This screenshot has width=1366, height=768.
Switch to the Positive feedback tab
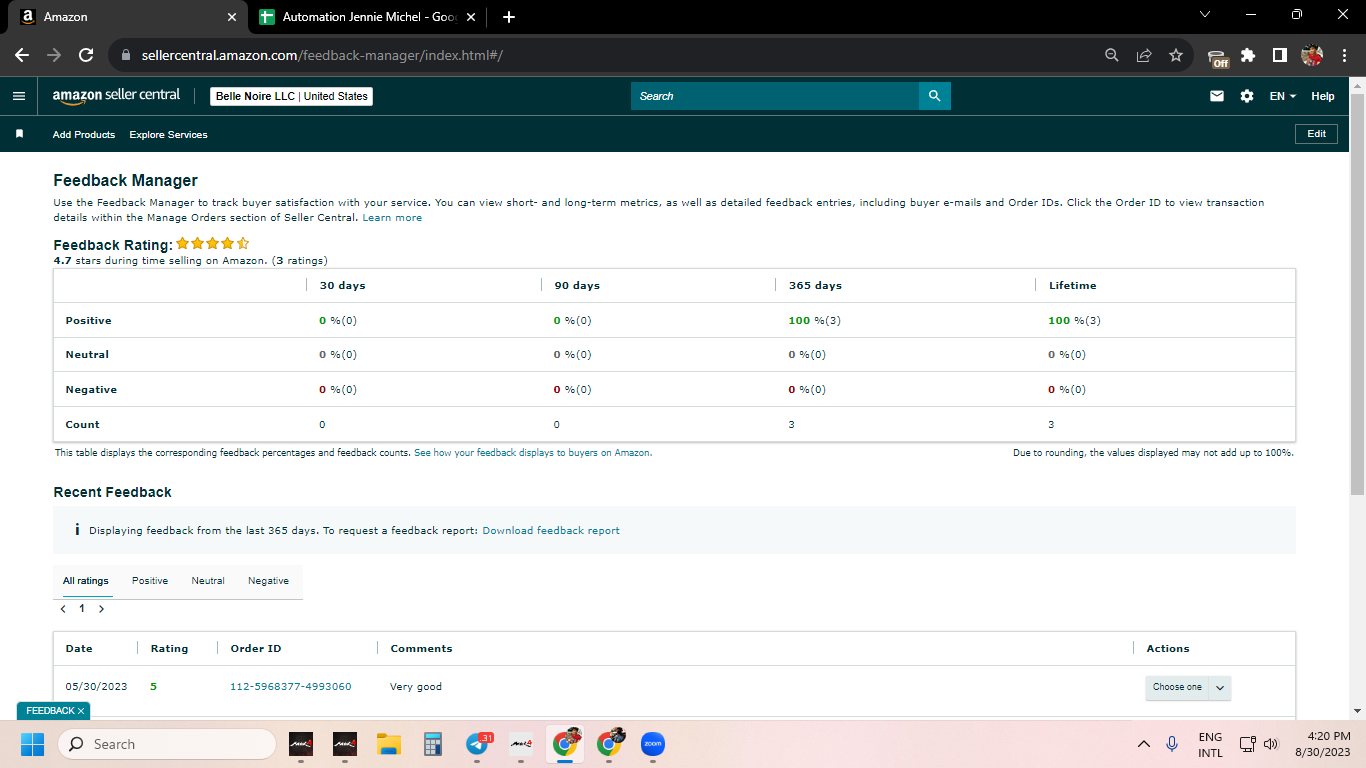pos(150,581)
